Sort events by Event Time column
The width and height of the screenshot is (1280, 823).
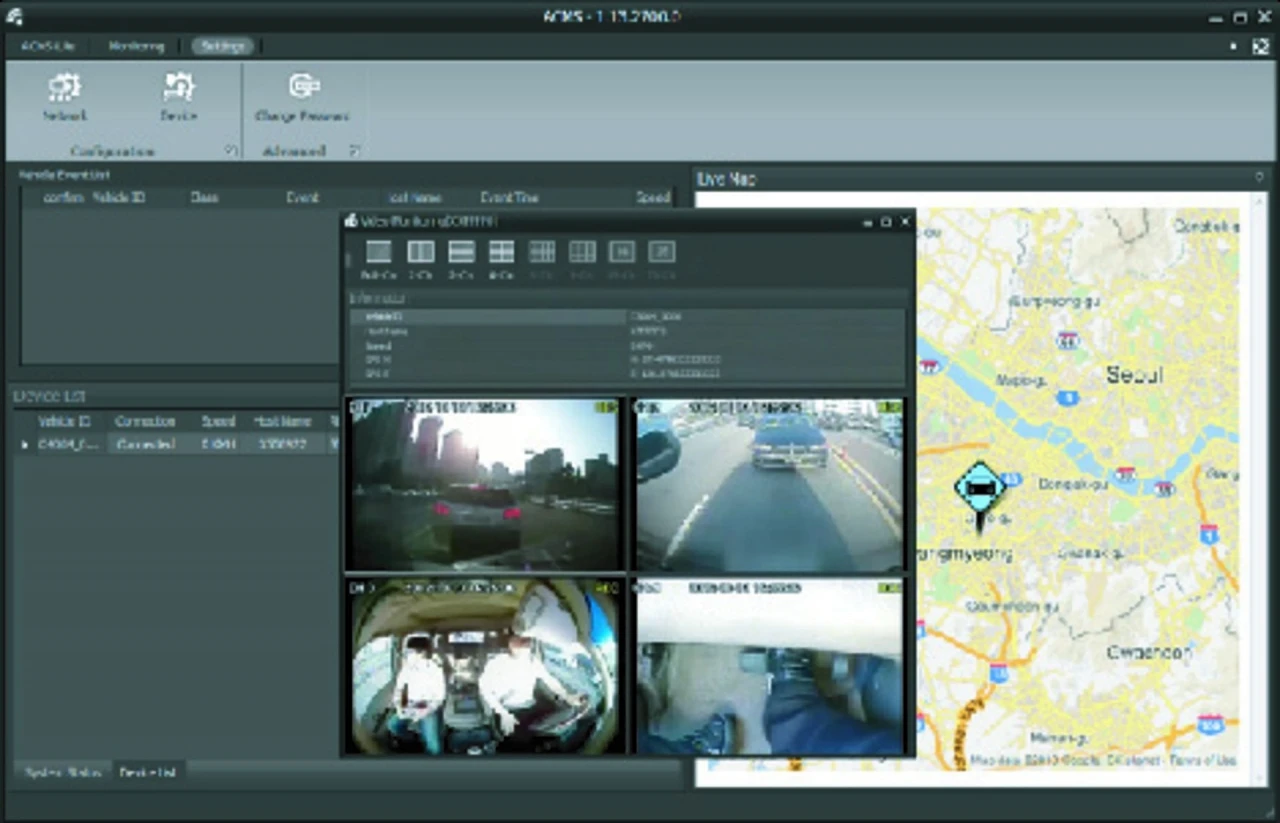tap(510, 198)
